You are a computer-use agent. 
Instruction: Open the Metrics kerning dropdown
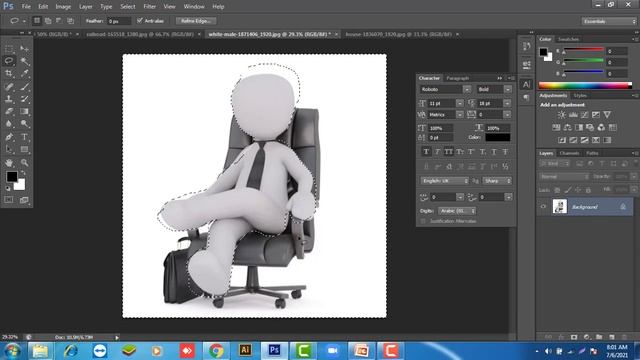460,115
